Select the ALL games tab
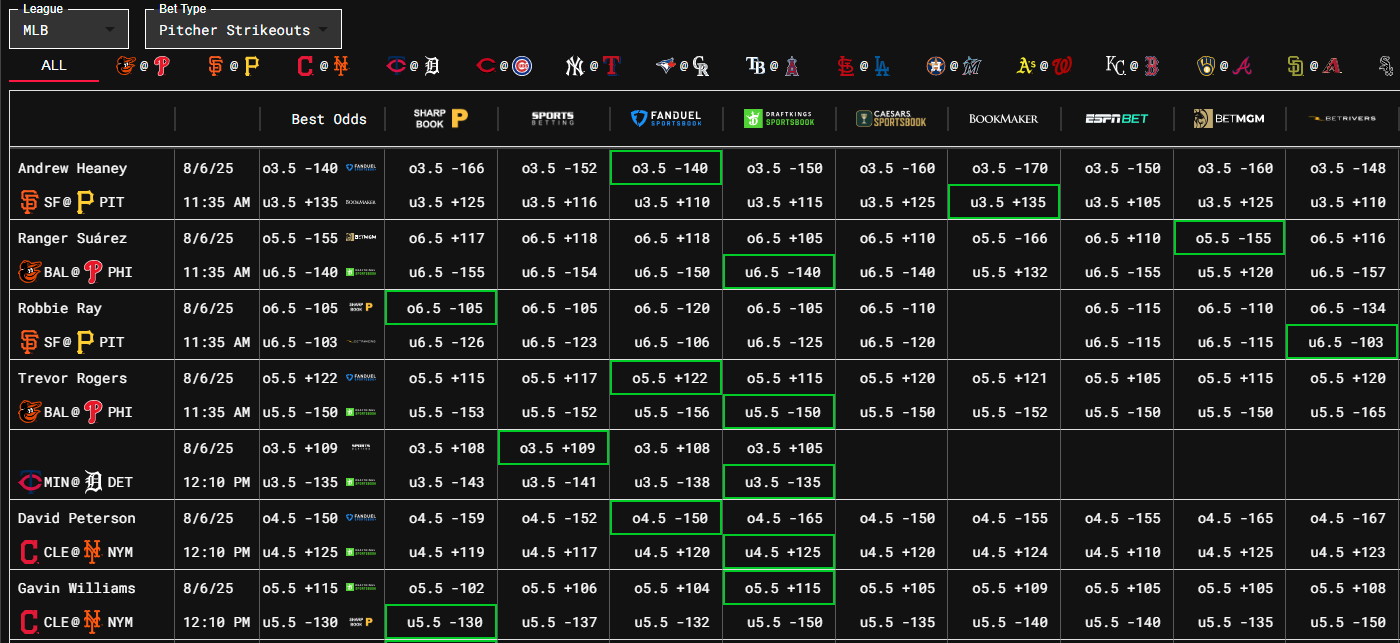The image size is (1400, 643). tap(54, 65)
